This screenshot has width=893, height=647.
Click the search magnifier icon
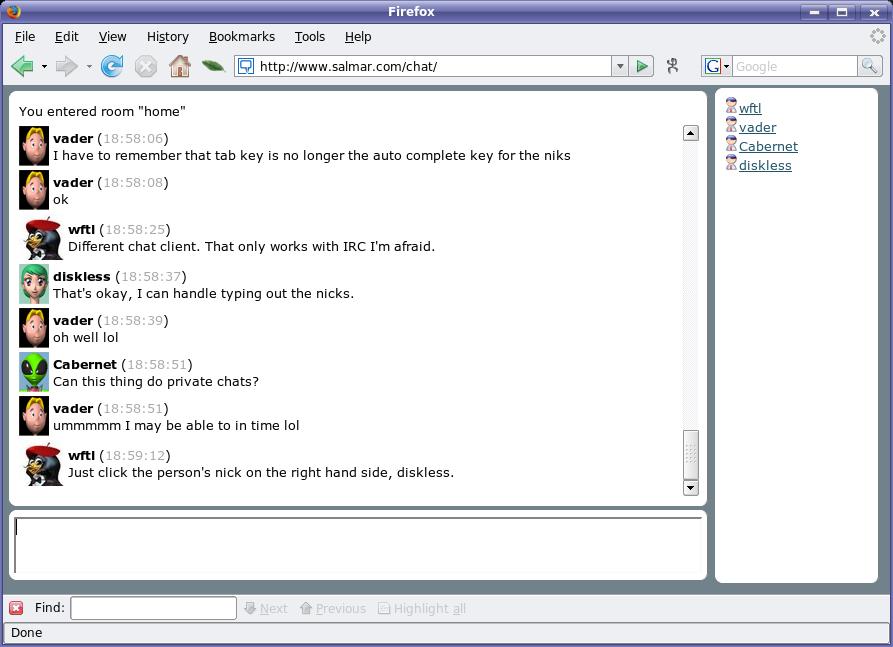click(870, 66)
